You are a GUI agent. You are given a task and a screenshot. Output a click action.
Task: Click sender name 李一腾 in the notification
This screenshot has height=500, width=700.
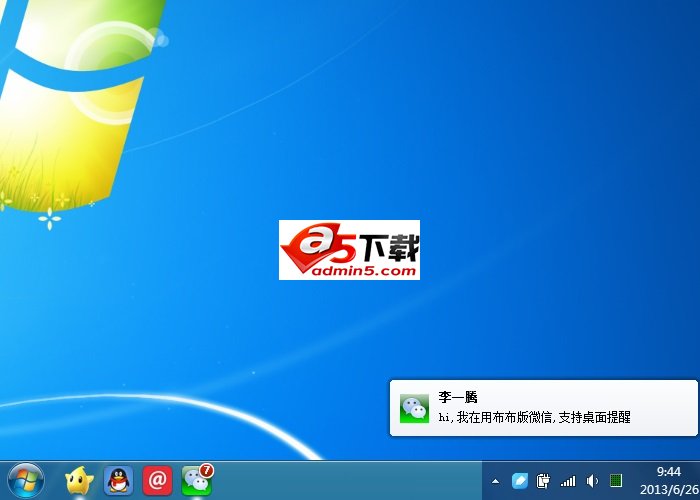click(458, 397)
